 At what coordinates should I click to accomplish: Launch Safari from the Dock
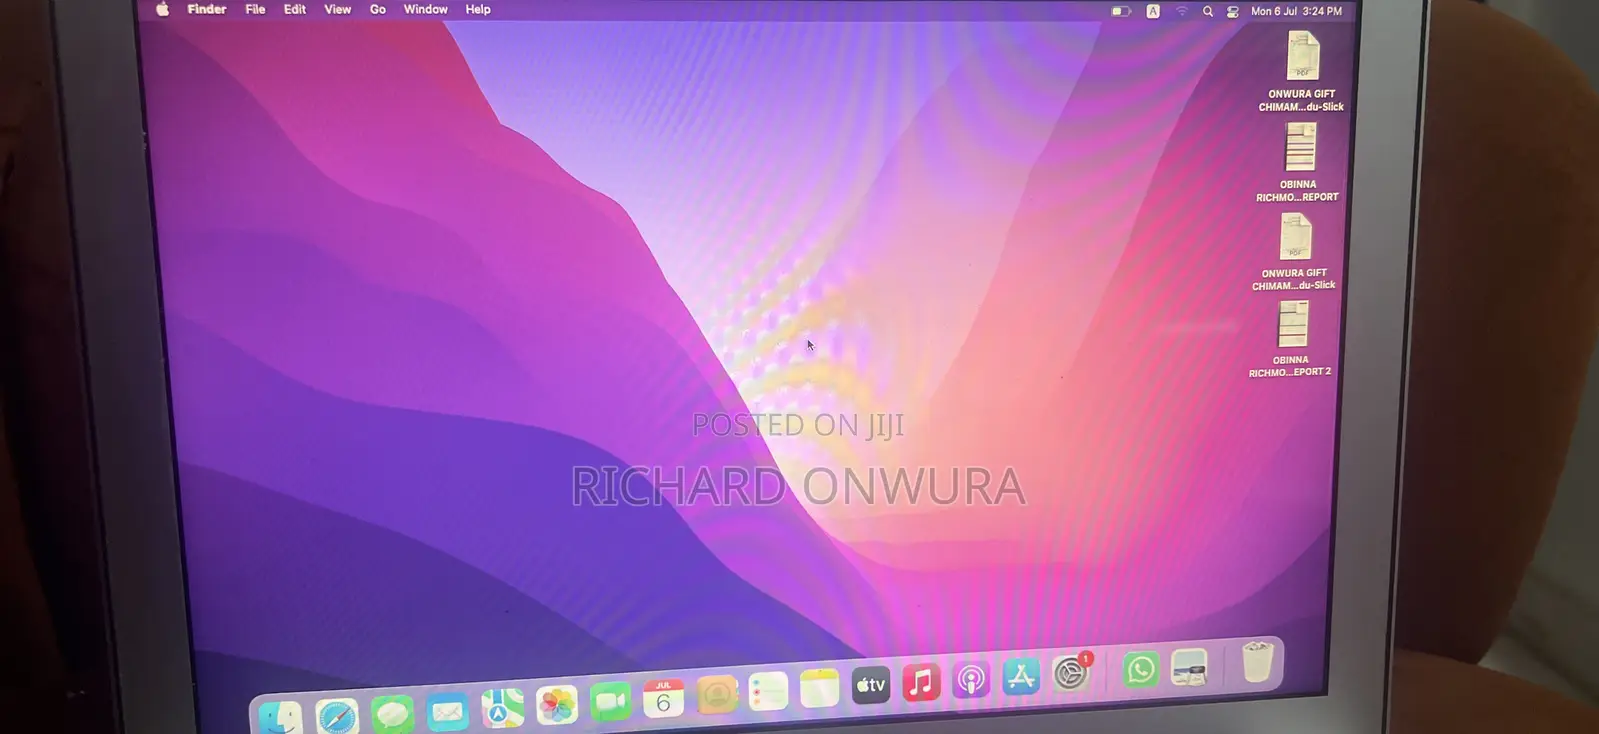337,716
